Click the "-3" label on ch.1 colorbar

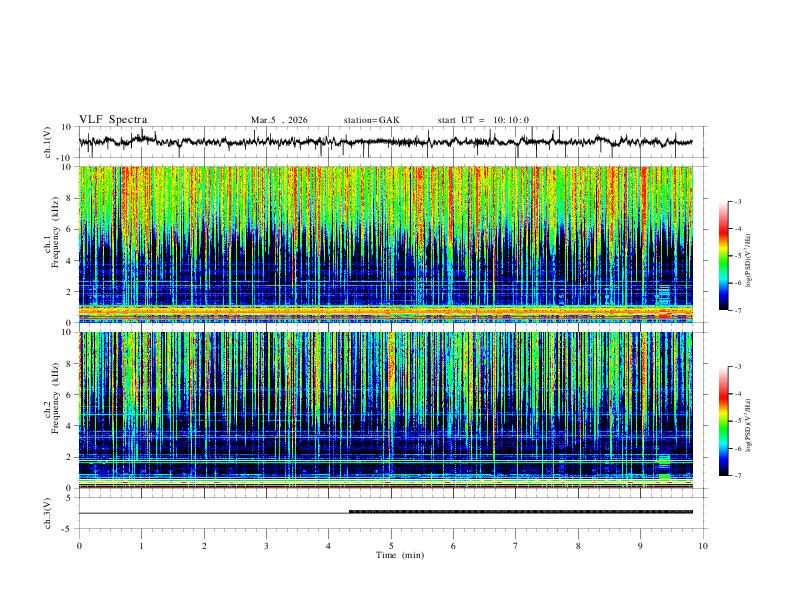737,201
